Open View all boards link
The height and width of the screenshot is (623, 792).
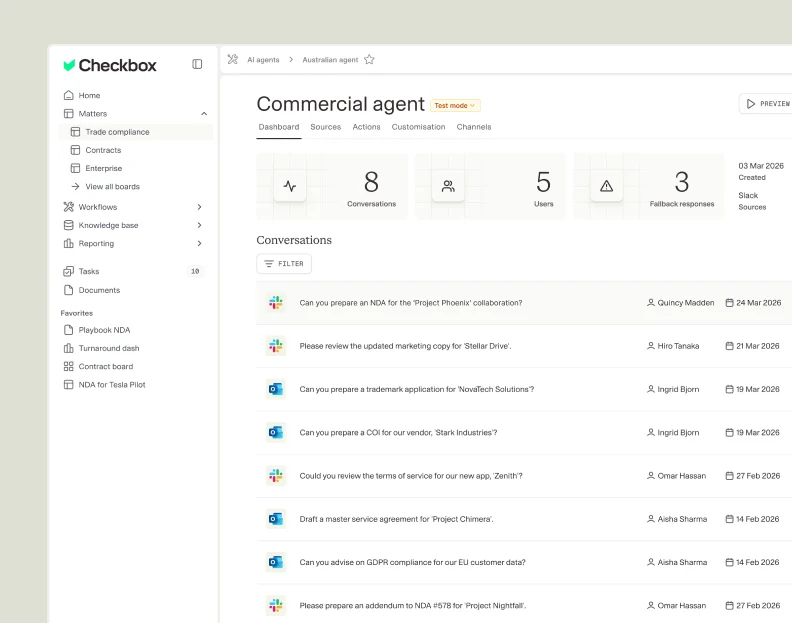(113, 186)
